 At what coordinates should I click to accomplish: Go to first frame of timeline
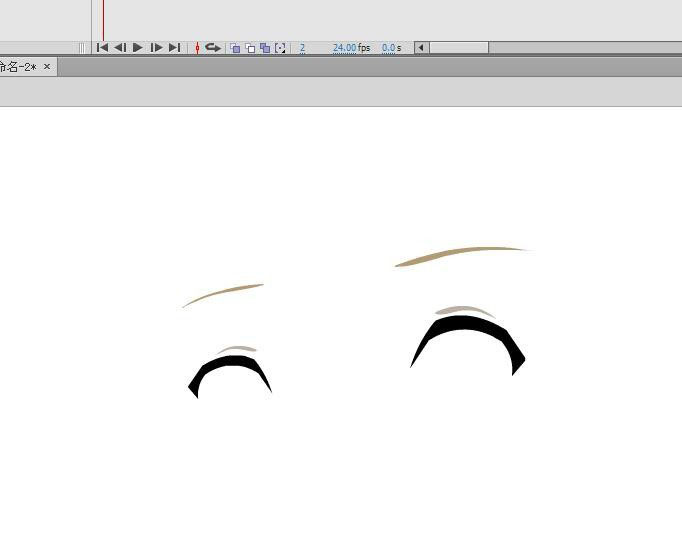[102, 47]
